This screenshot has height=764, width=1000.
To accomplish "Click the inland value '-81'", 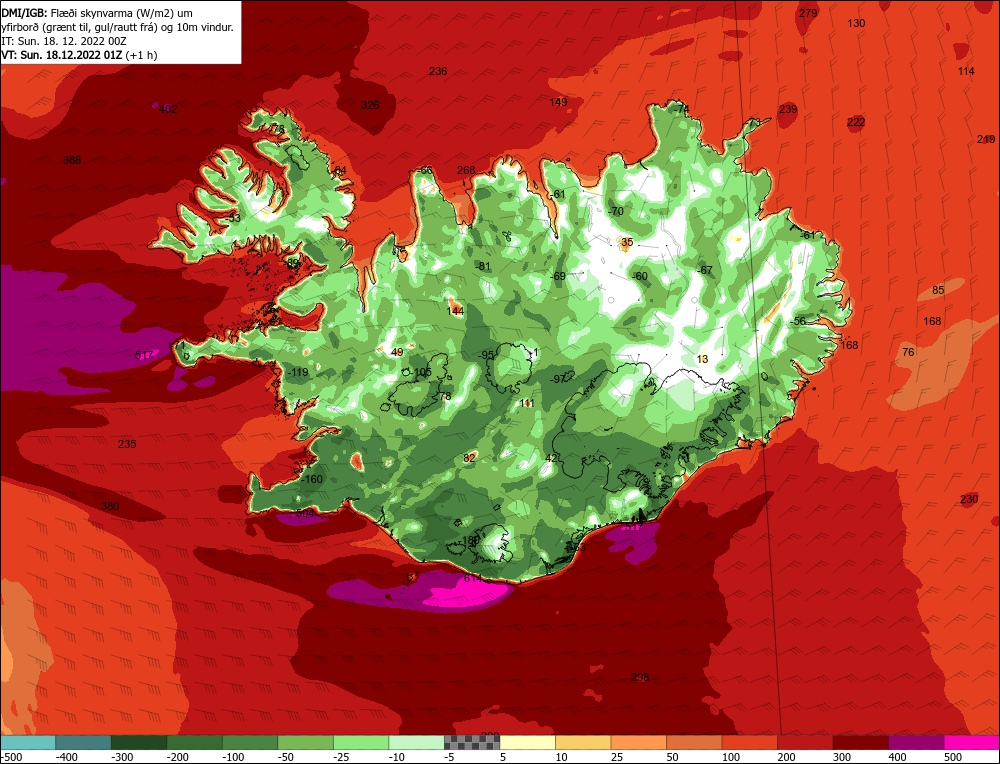I will click(x=483, y=267).
